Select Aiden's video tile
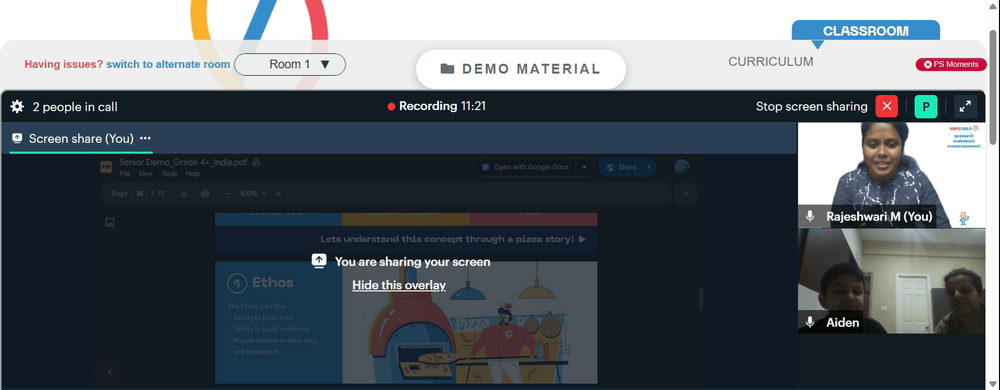The height and width of the screenshot is (390, 1000). (x=892, y=281)
